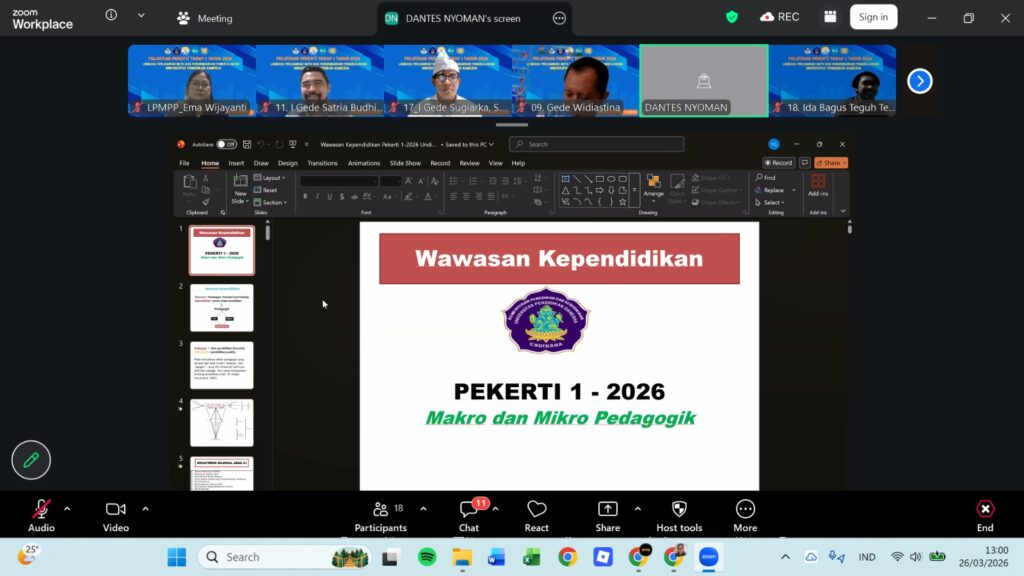Image resolution: width=1024 pixels, height=576 pixels.
Task: Select the DANTES NYOMAN participant thumbnail
Action: pos(704,81)
